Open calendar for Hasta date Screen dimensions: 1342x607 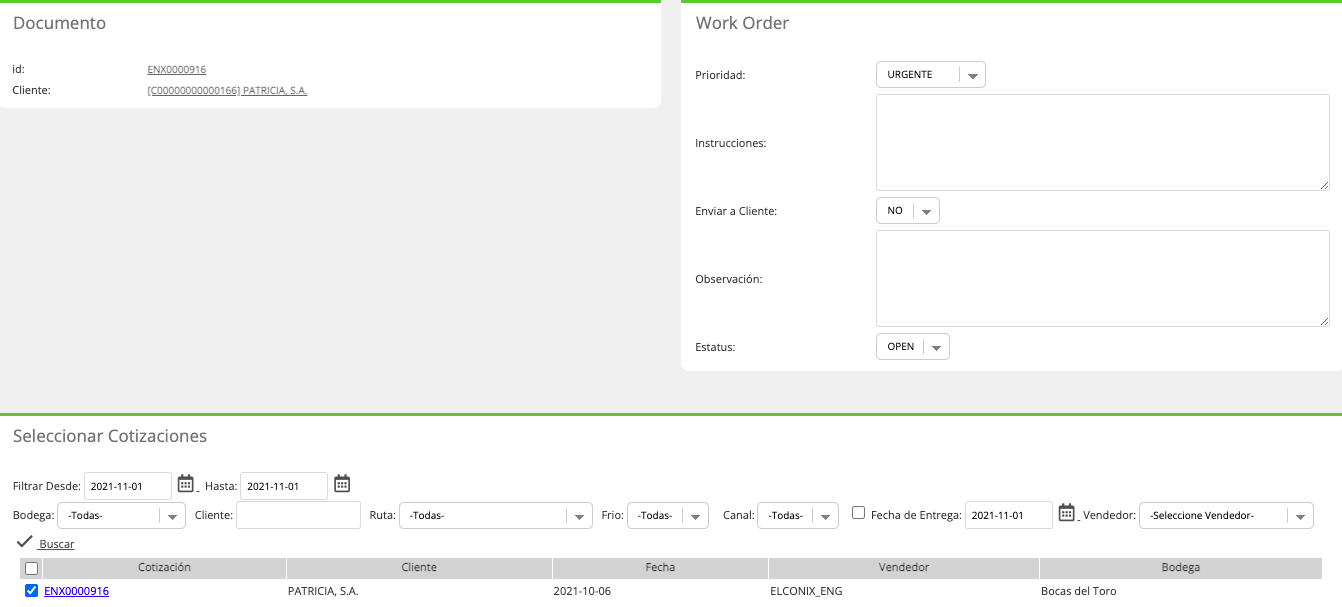click(x=342, y=484)
